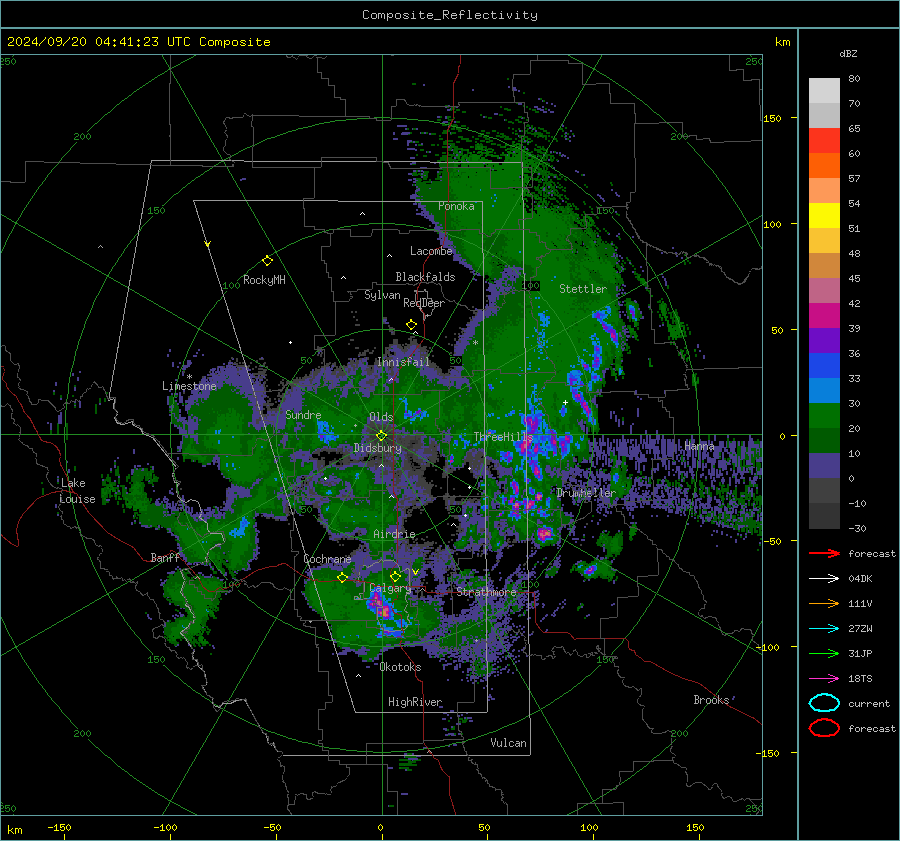The image size is (900, 841).
Task: Click the RedDeer city label
Action: [424, 303]
